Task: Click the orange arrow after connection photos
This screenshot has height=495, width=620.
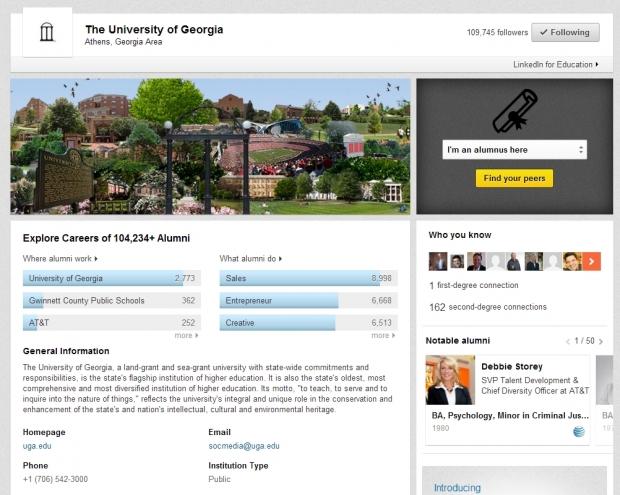Action: point(592,261)
